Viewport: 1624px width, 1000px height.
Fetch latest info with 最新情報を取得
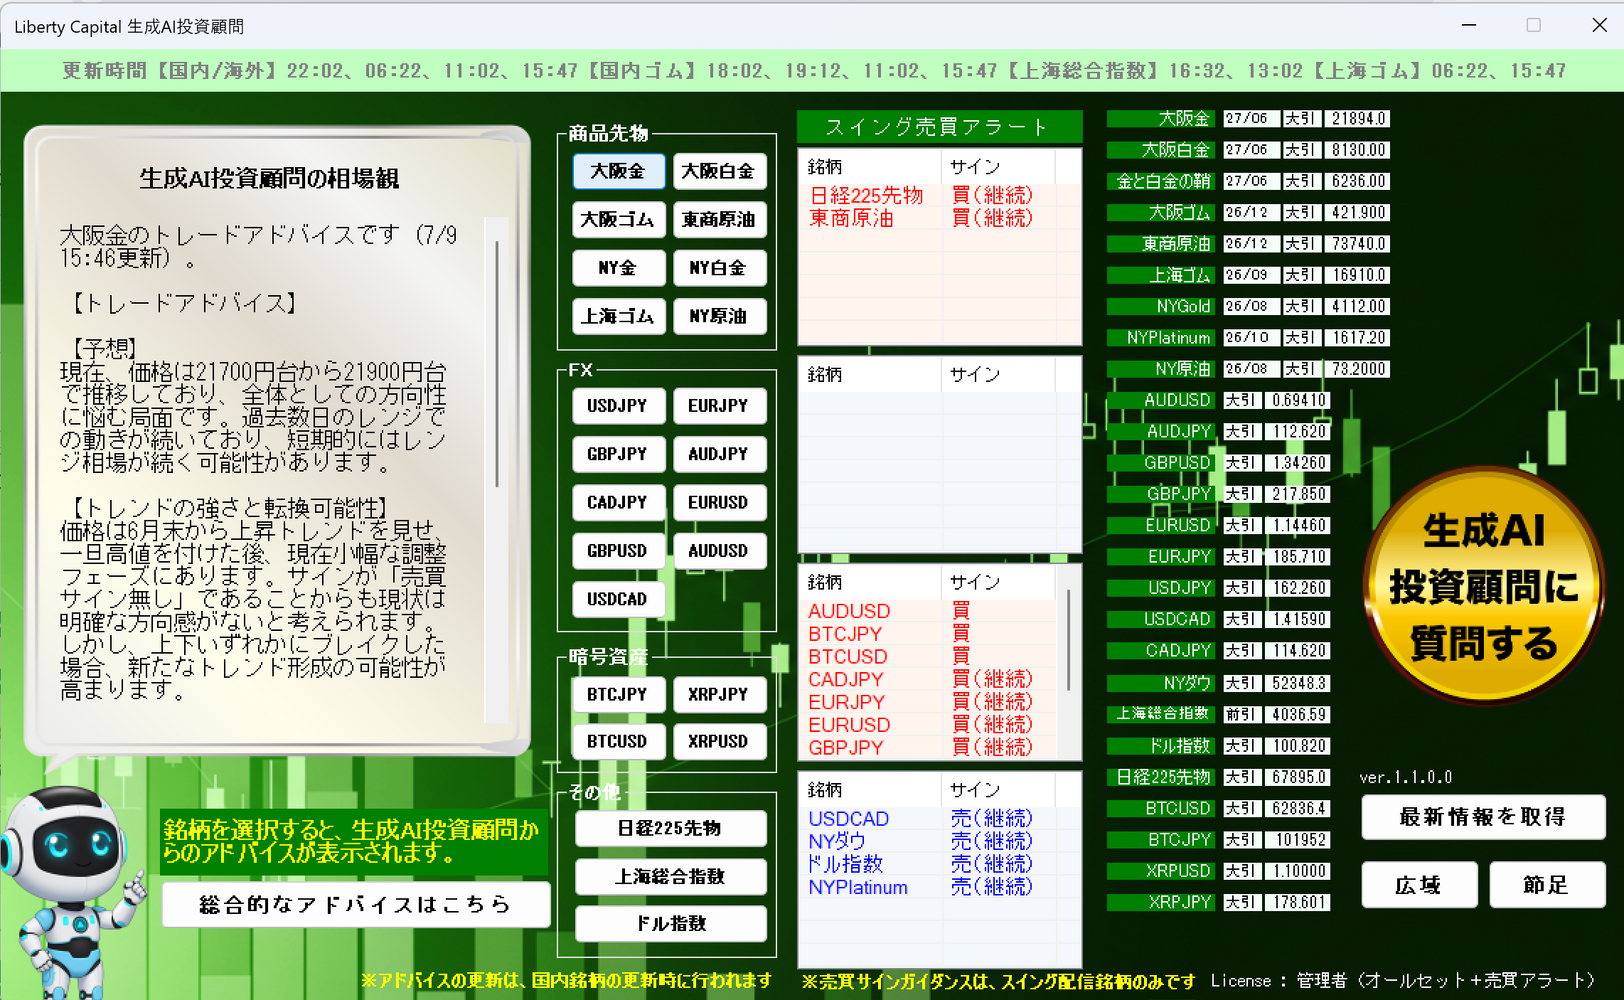[1483, 817]
